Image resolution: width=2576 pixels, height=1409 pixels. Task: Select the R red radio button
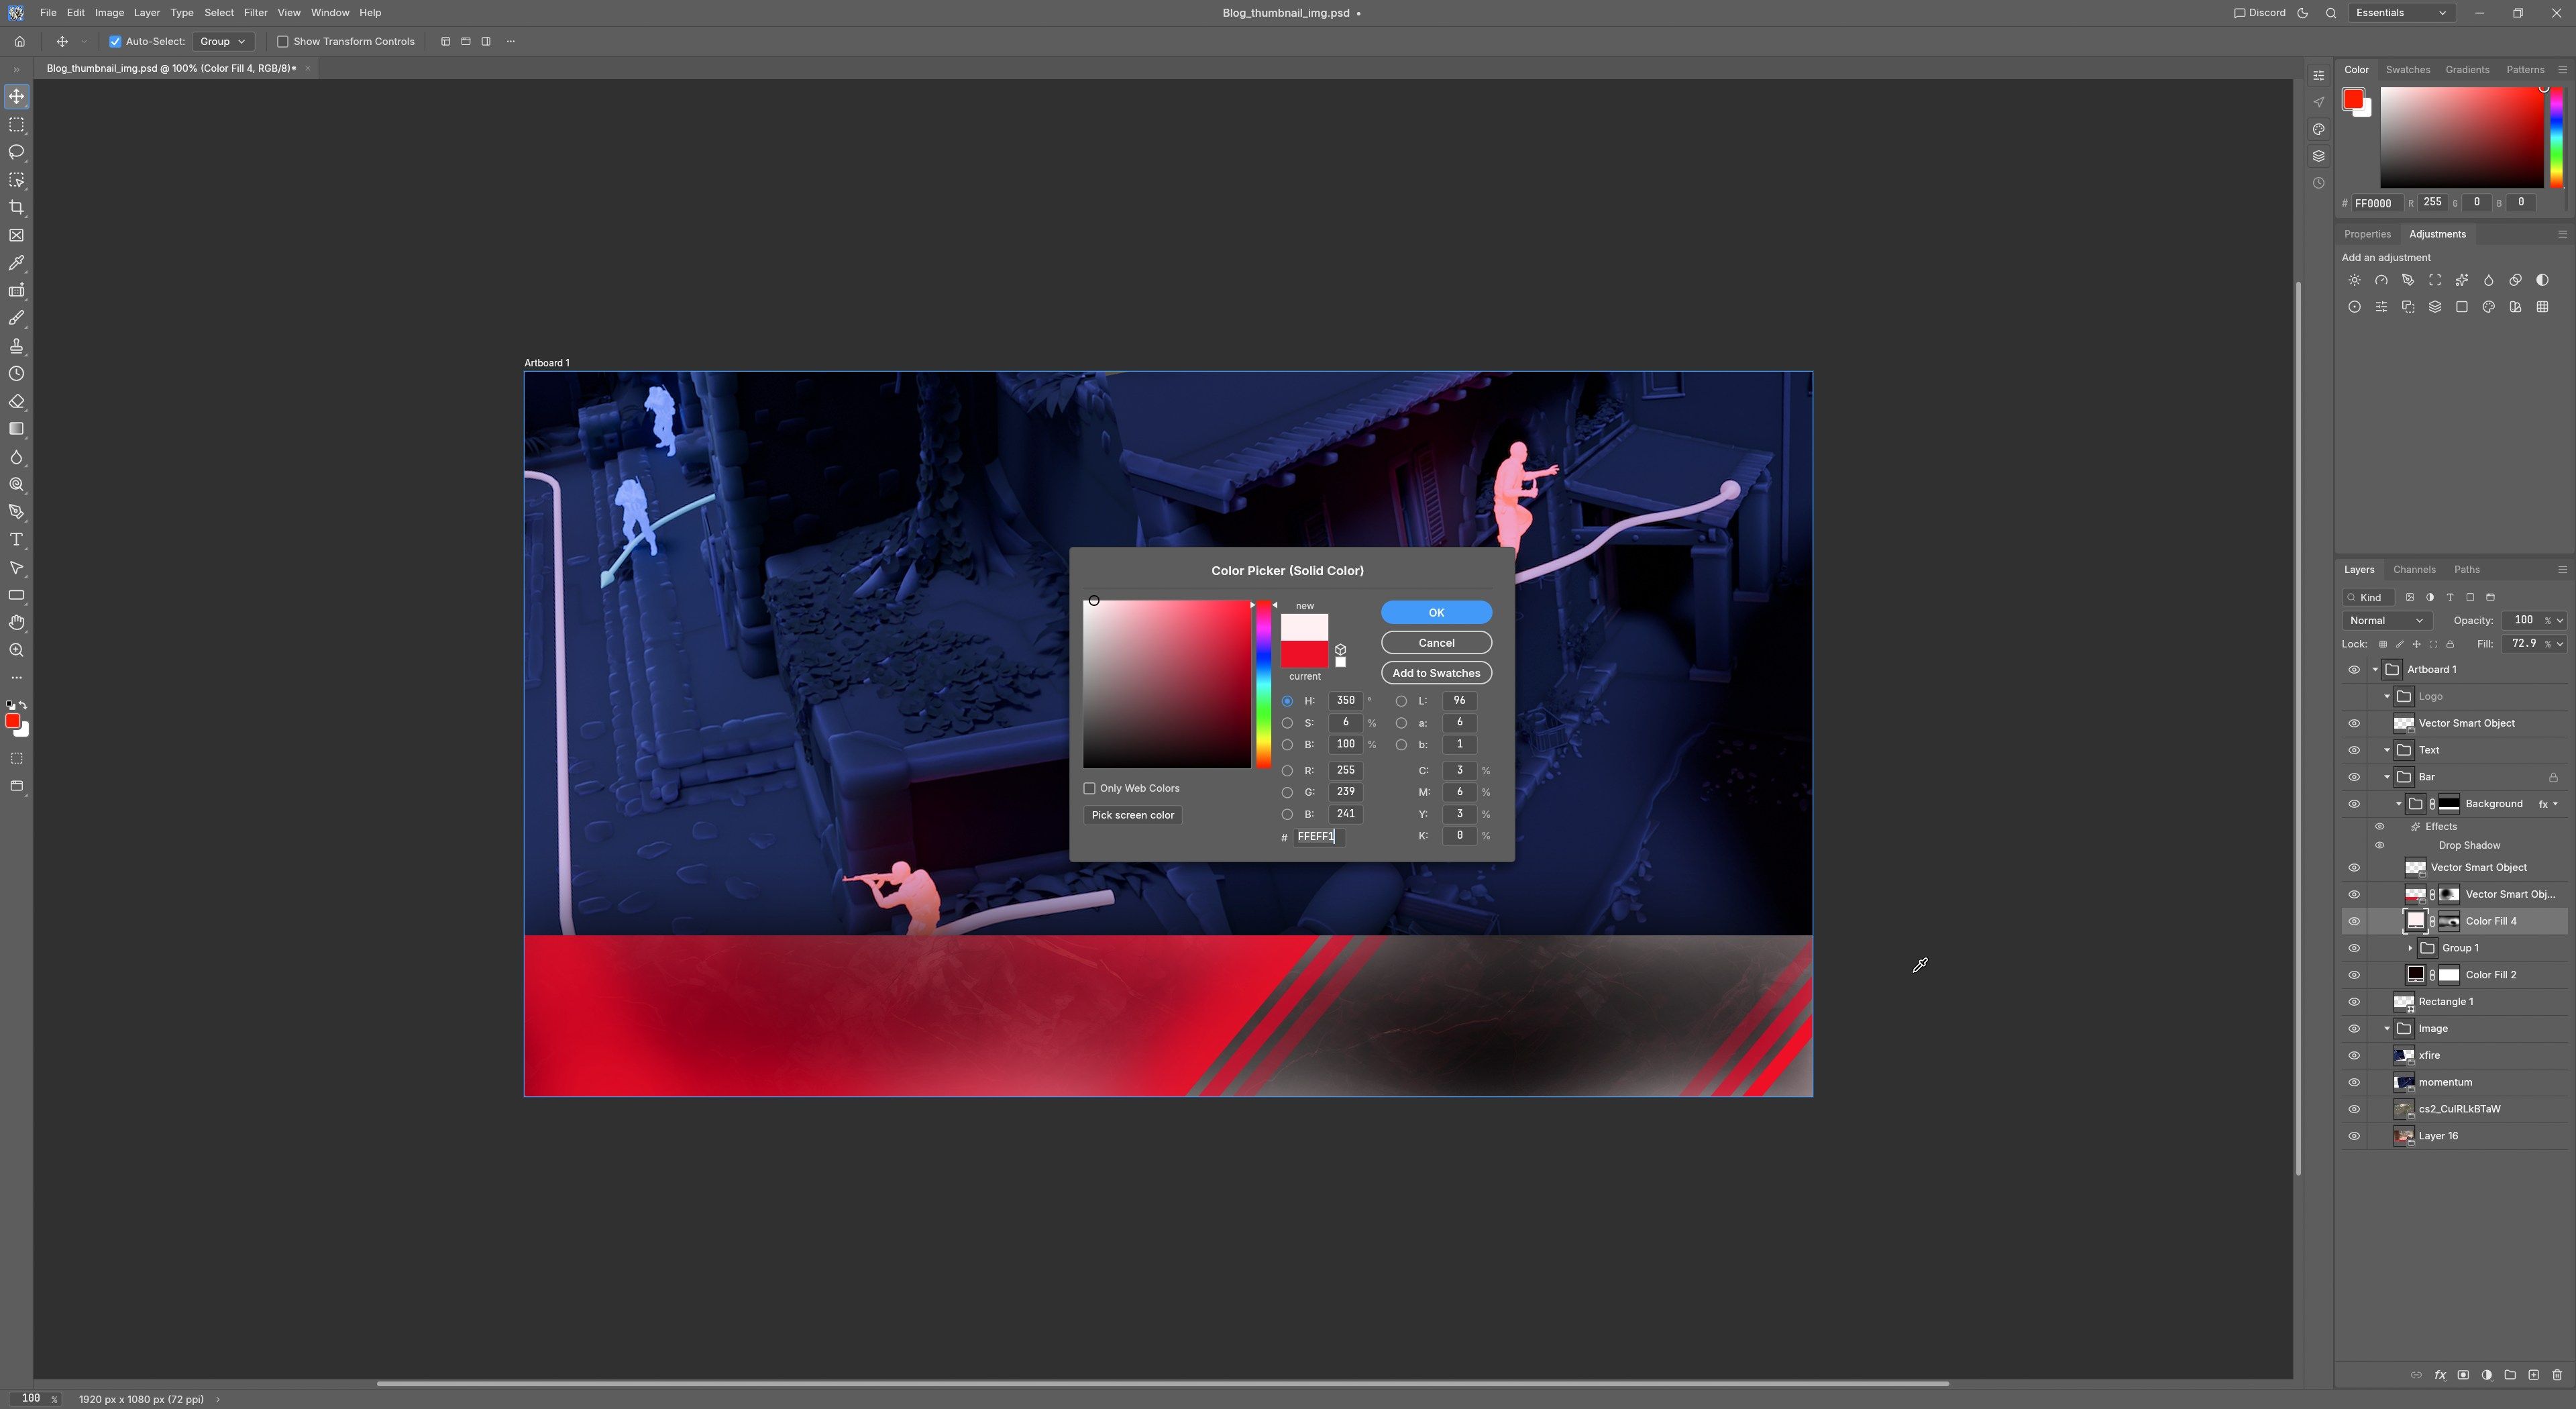(x=1287, y=771)
